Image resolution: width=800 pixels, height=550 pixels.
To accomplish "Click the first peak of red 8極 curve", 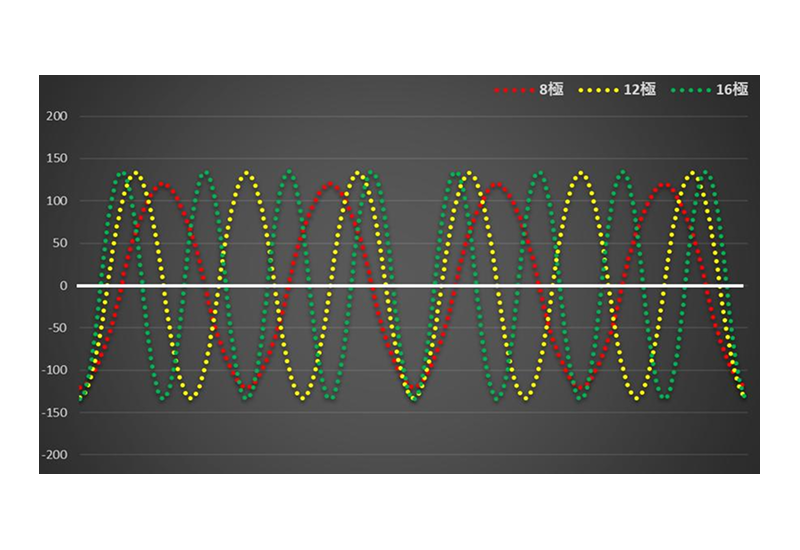I will [x=162, y=184].
